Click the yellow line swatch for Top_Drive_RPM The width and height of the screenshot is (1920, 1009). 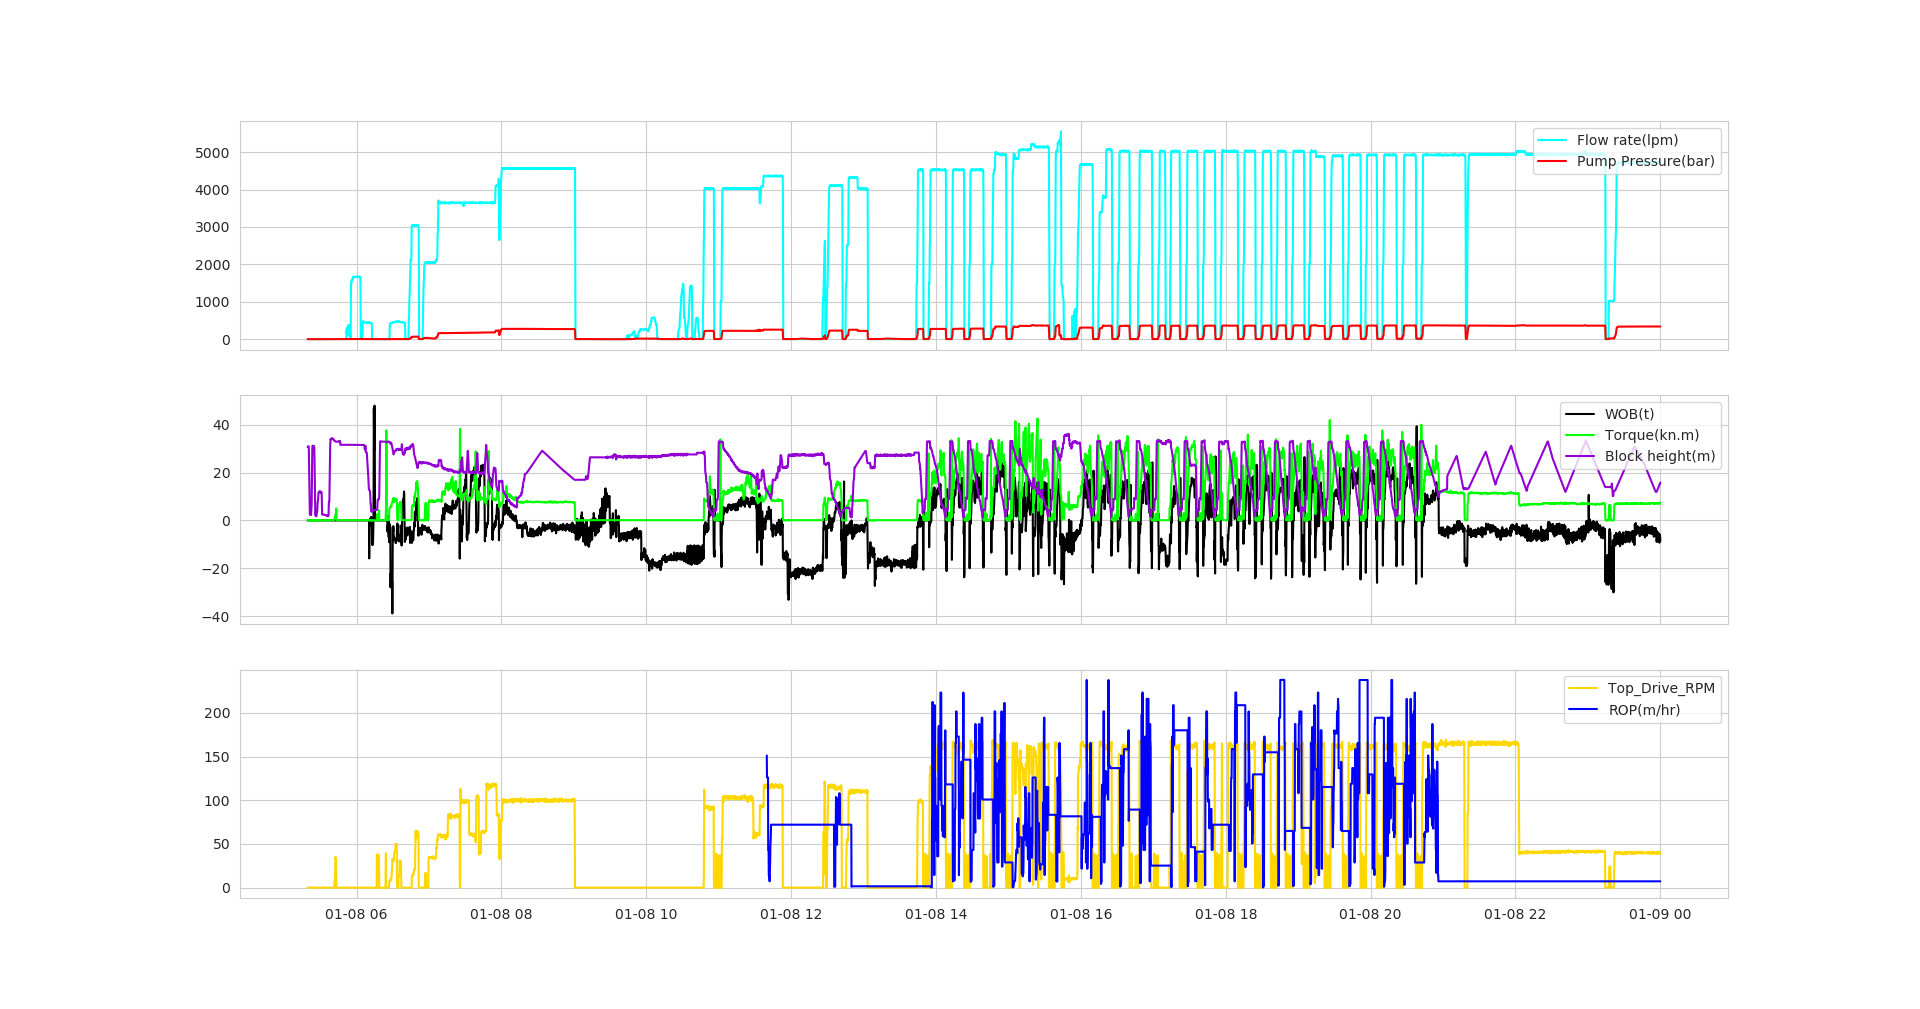(1583, 688)
